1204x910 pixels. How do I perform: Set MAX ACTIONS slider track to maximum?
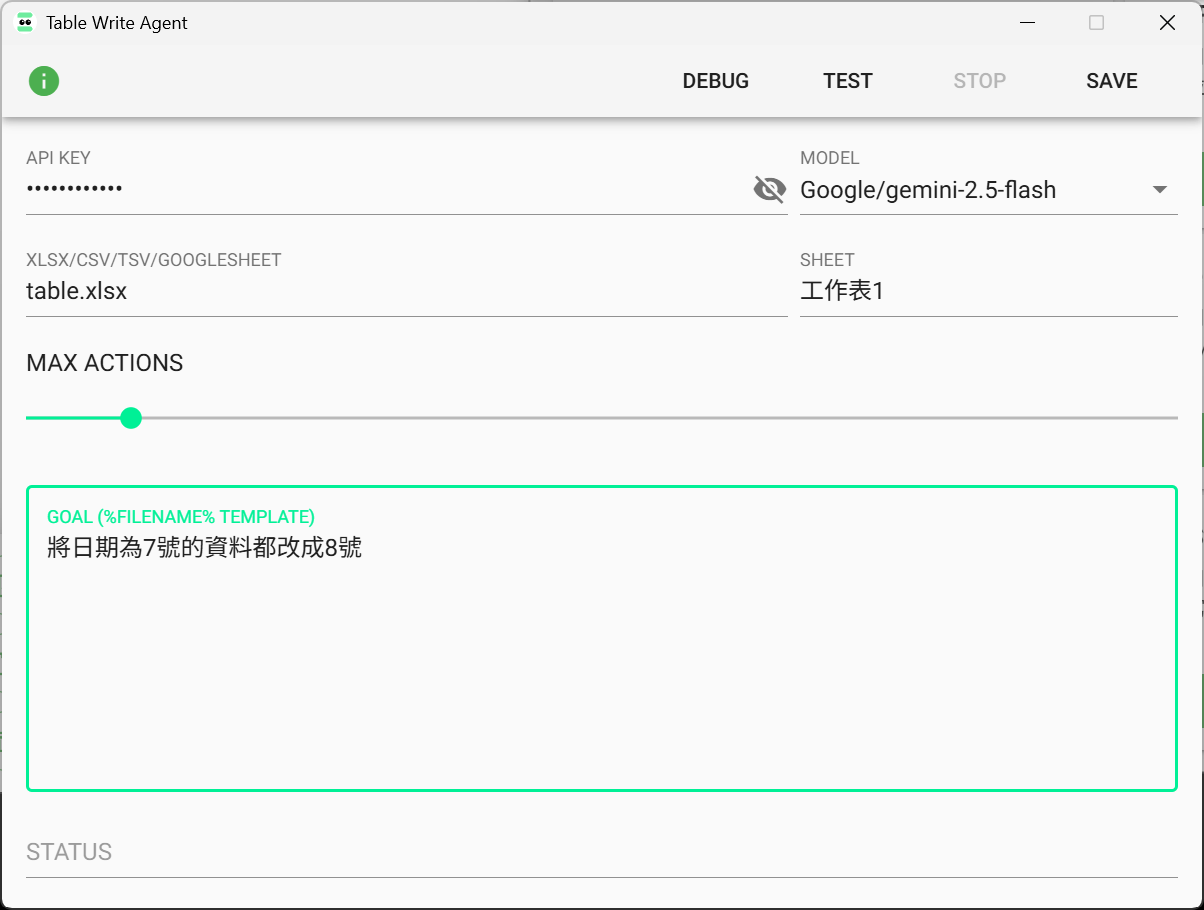point(1175,418)
